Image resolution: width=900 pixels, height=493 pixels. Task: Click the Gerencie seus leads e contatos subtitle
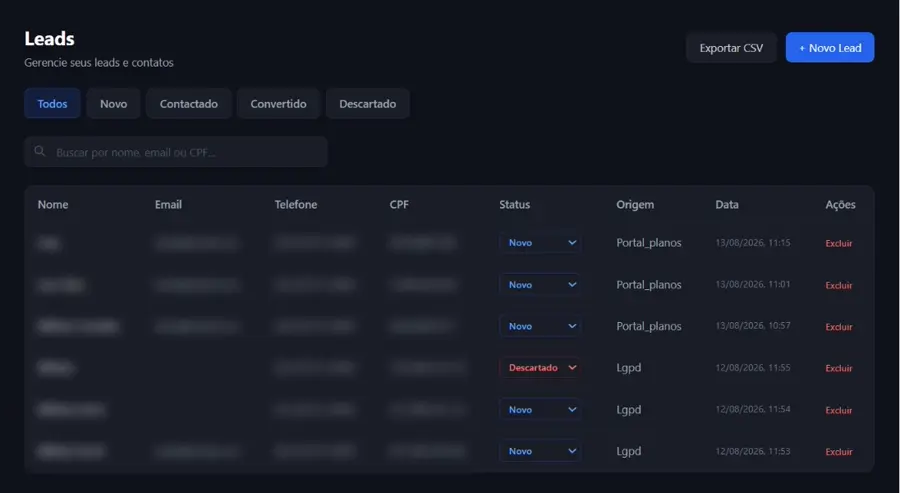pyautogui.click(x=99, y=63)
